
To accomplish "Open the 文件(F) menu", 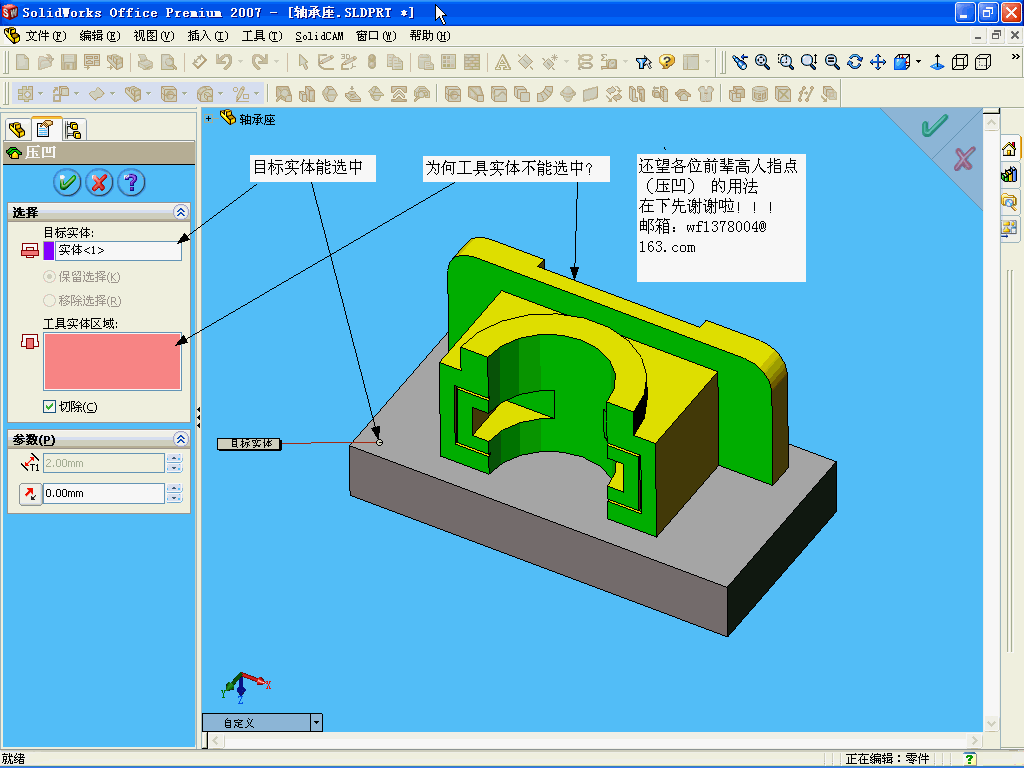I will (x=46, y=36).
